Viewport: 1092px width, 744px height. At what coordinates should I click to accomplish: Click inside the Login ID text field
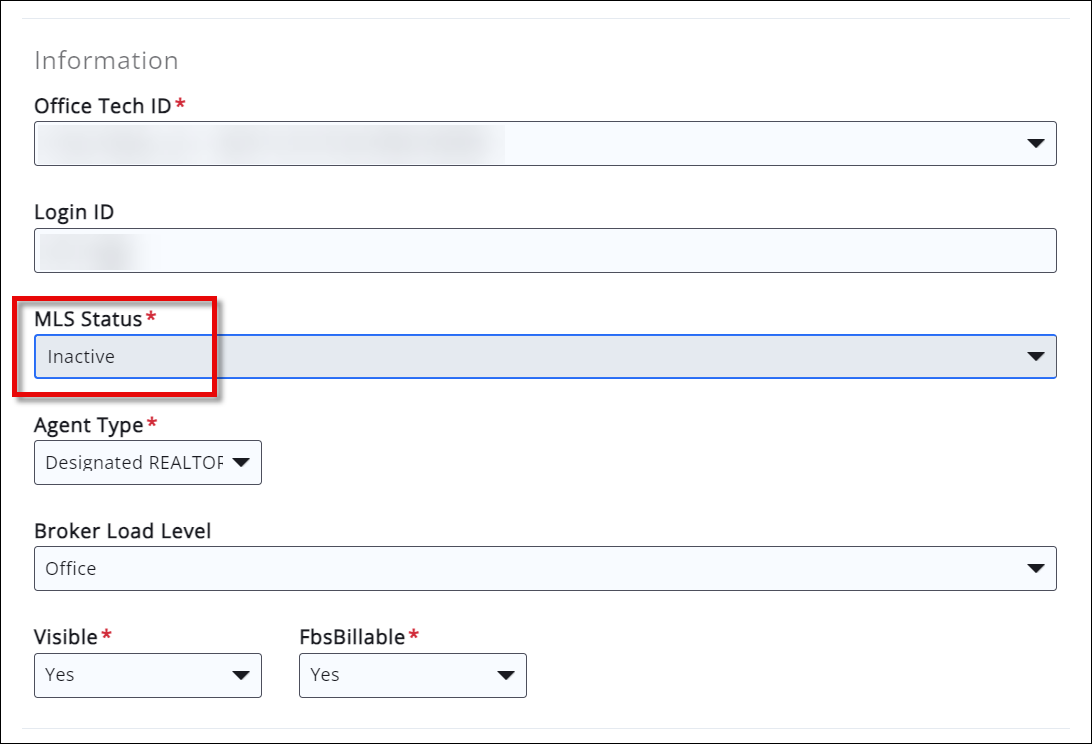point(400,250)
